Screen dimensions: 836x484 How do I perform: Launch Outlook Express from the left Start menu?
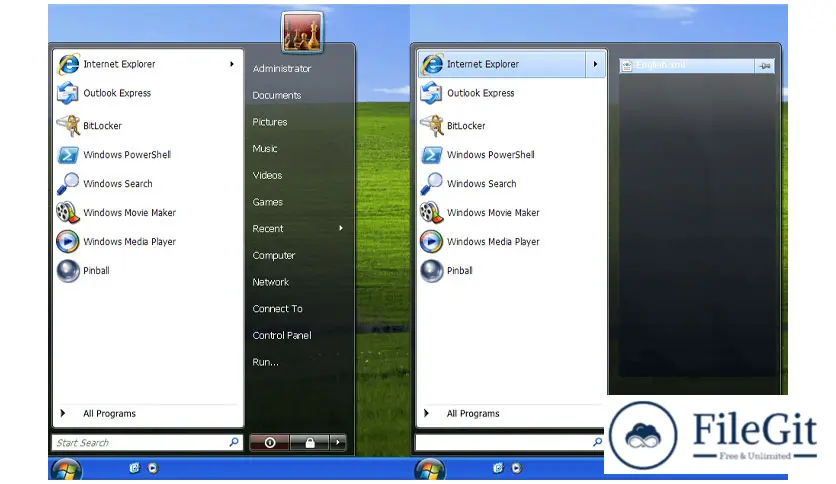tap(147, 93)
